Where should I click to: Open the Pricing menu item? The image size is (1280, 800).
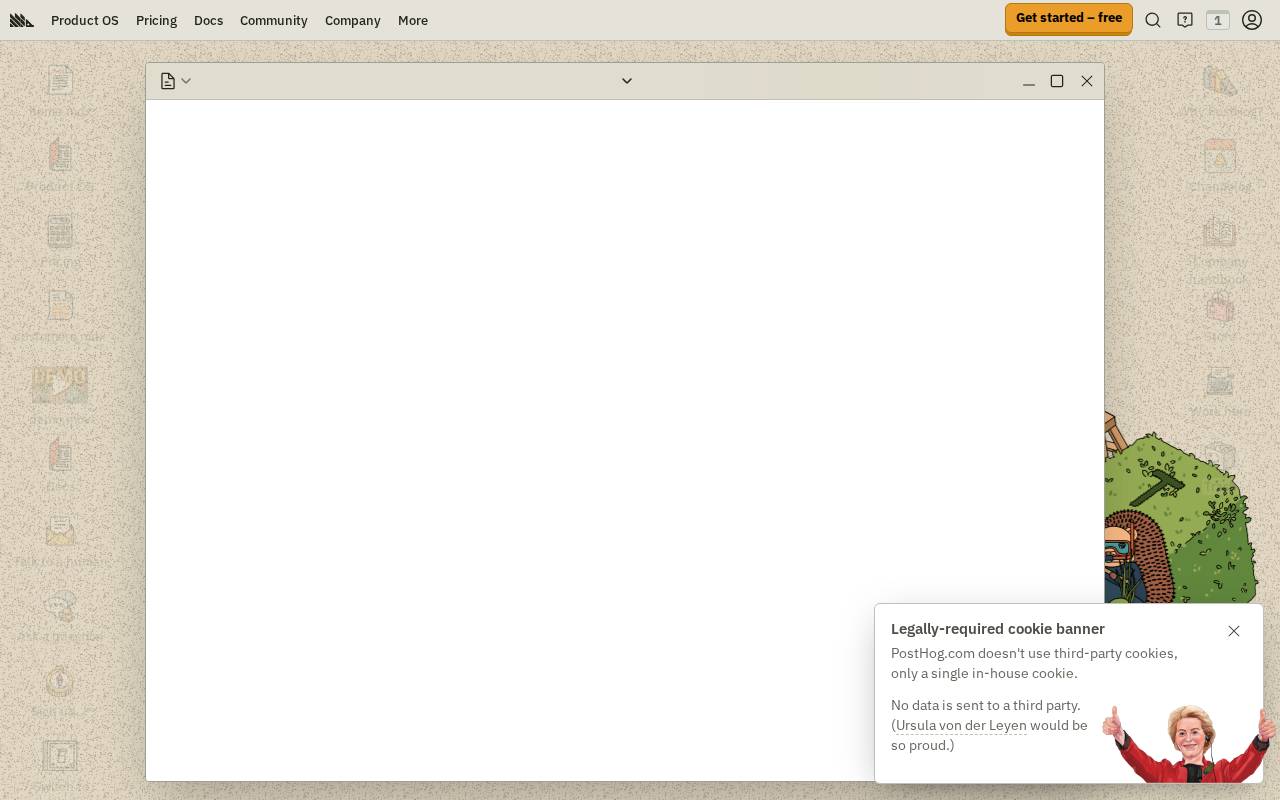pyautogui.click(x=156, y=20)
